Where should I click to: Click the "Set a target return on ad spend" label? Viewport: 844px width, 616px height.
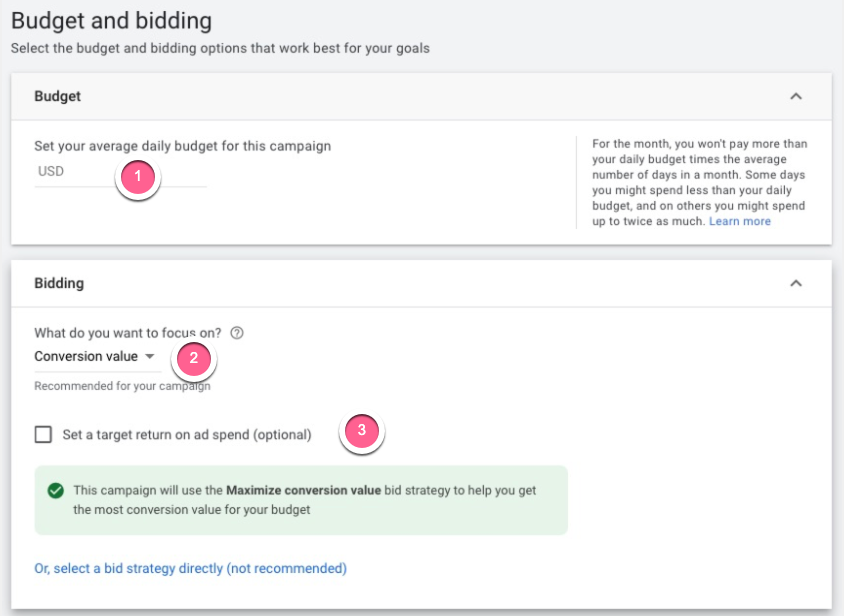pos(187,435)
